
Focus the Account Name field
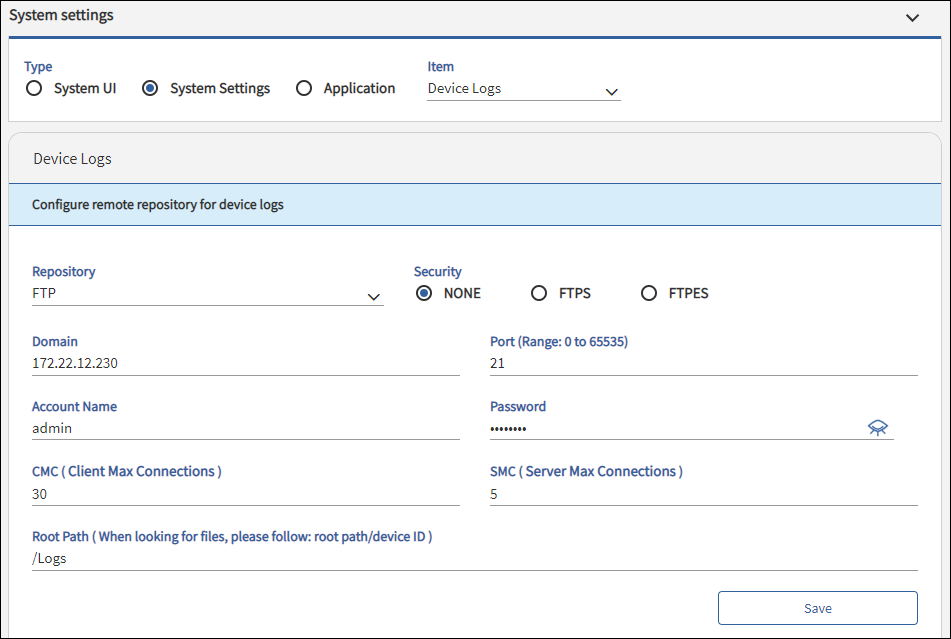click(245, 428)
